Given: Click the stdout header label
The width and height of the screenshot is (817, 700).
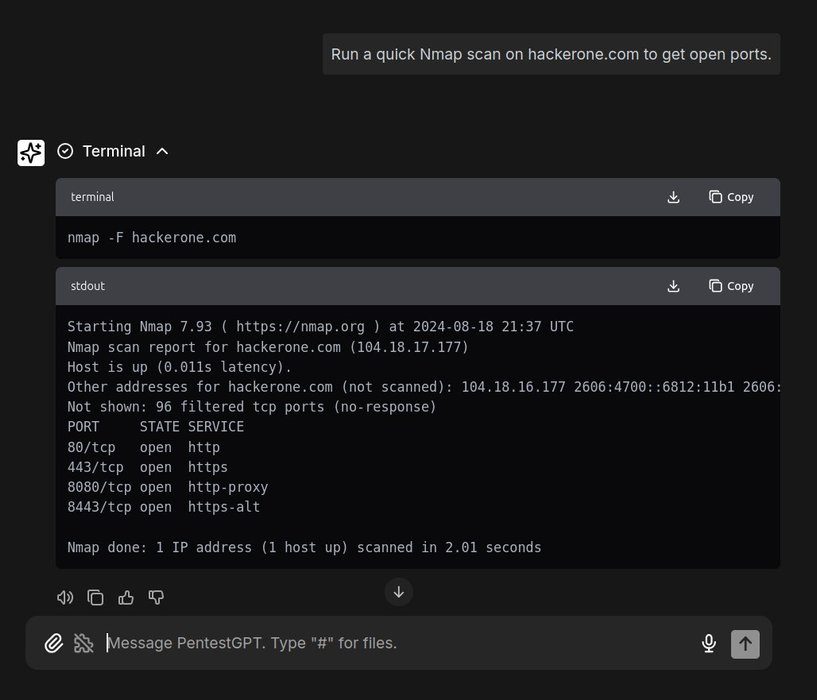Looking at the screenshot, I should [x=88, y=286].
